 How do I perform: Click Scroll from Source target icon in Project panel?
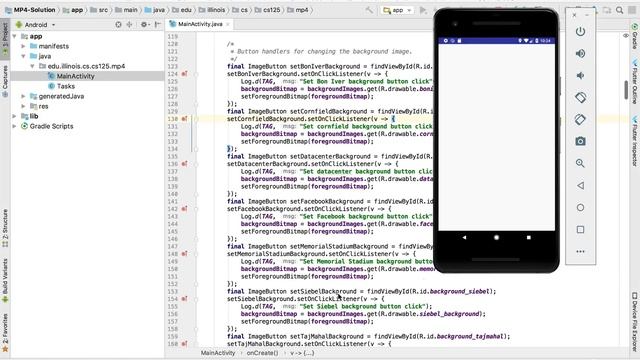coord(118,24)
